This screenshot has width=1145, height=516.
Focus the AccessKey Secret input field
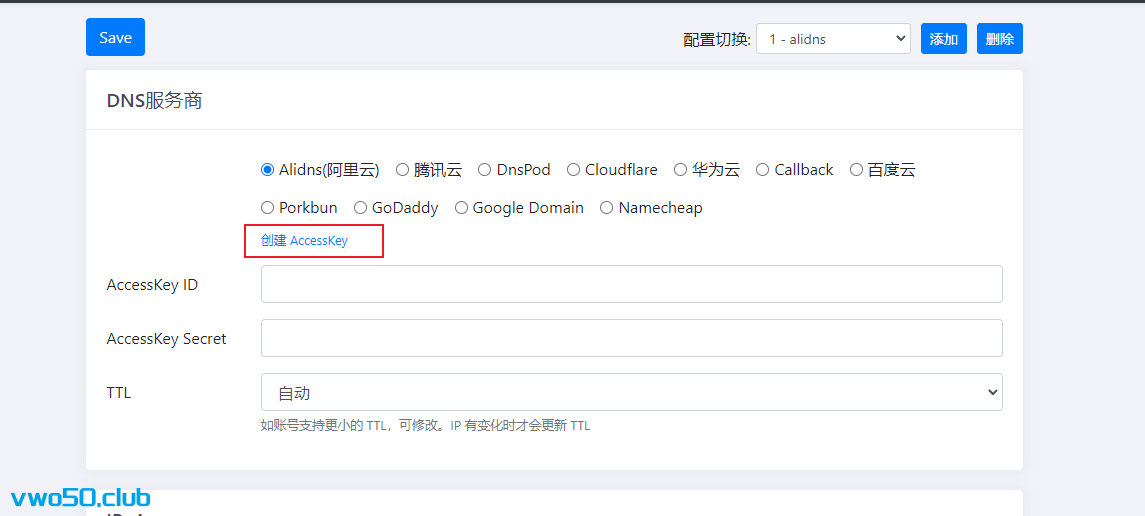[x=632, y=338]
